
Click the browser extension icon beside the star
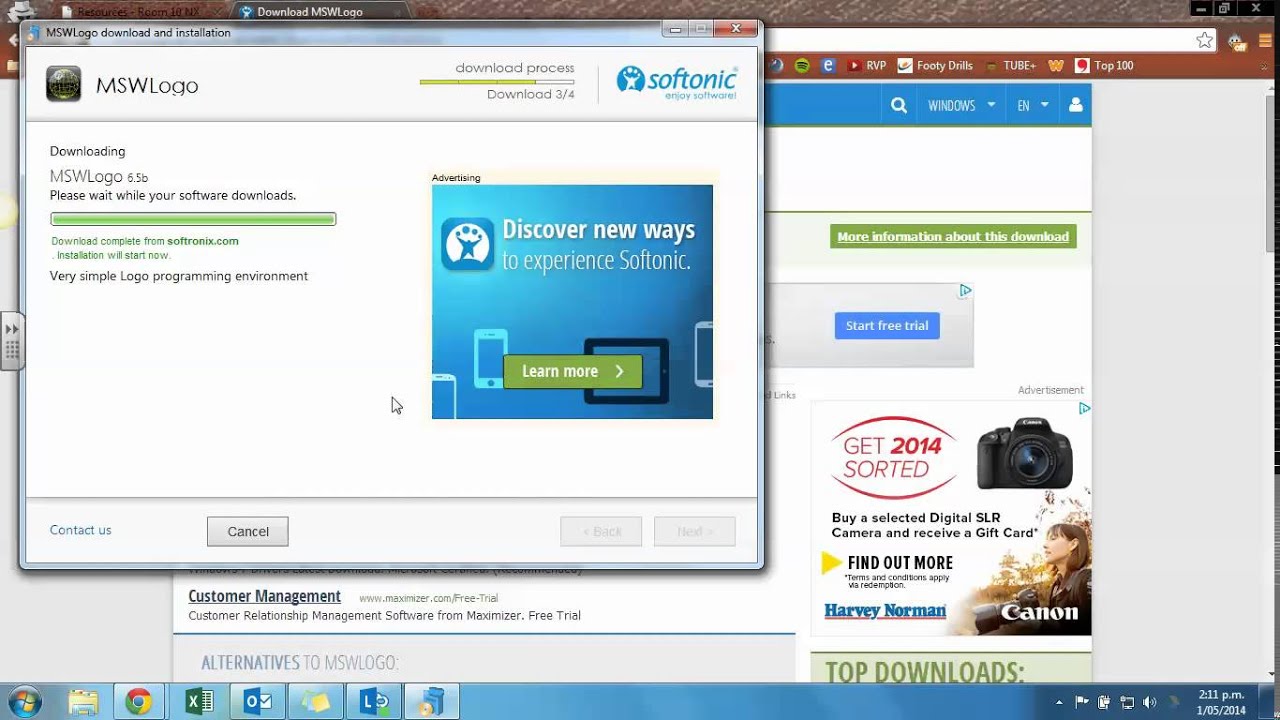[1237, 41]
